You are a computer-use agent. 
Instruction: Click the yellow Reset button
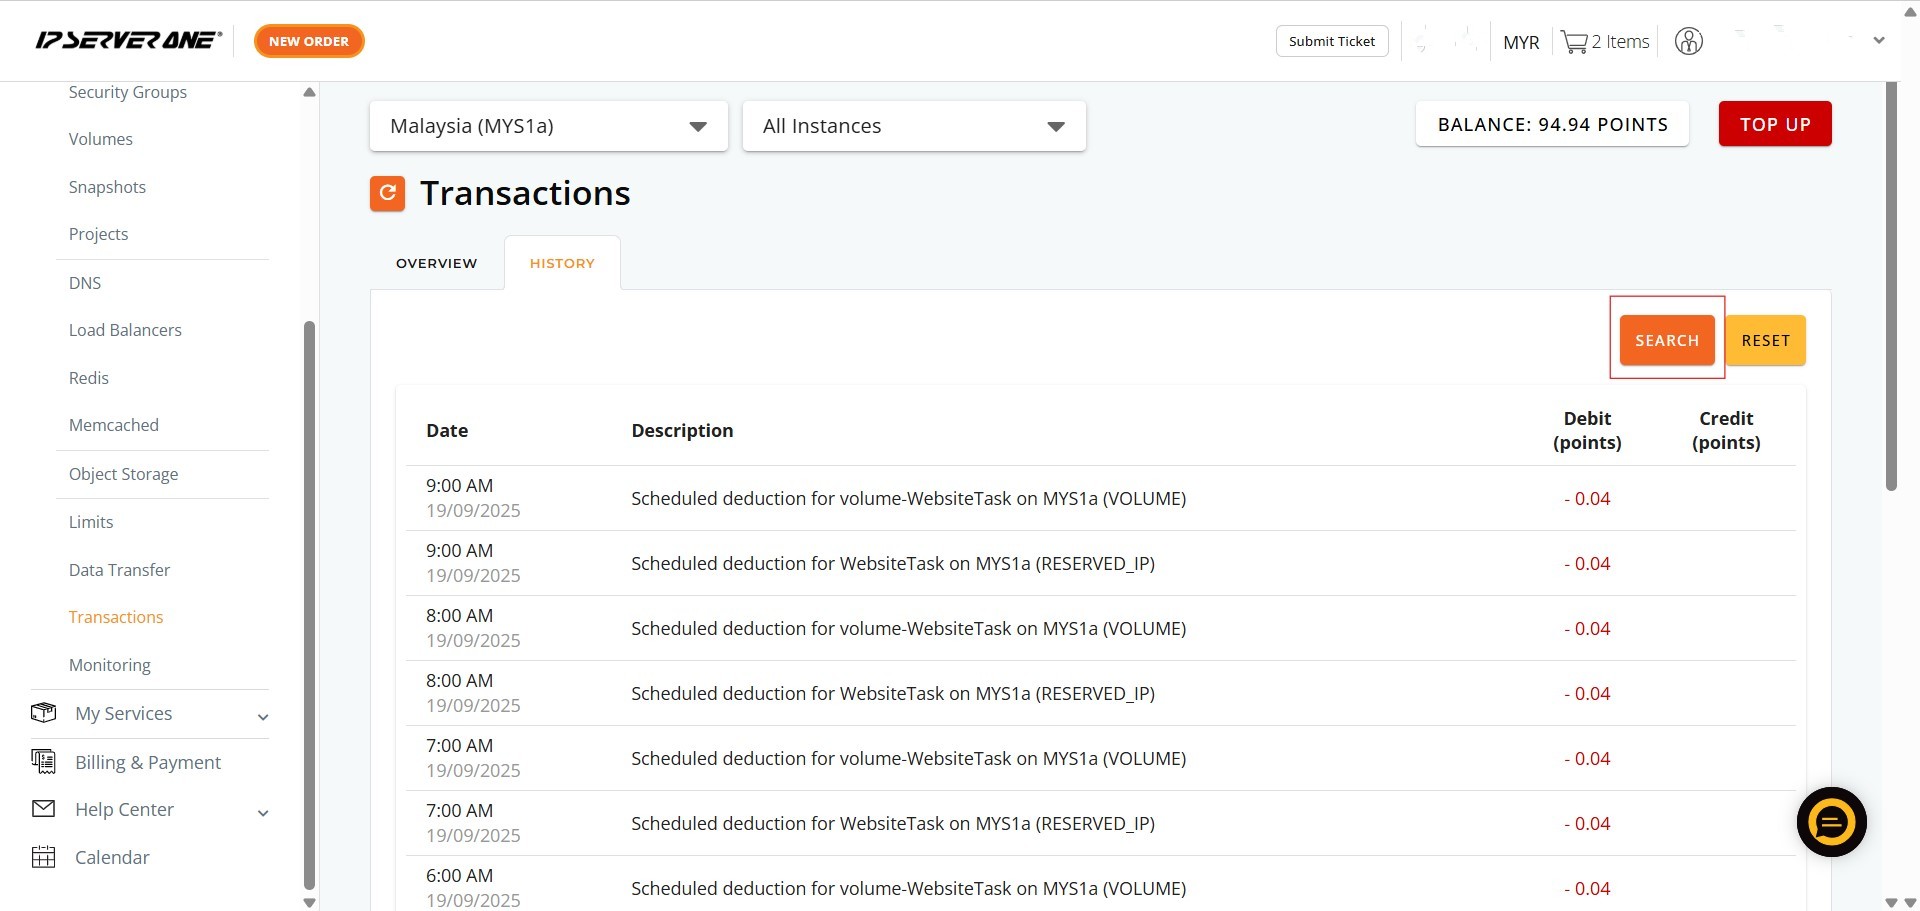click(1765, 340)
